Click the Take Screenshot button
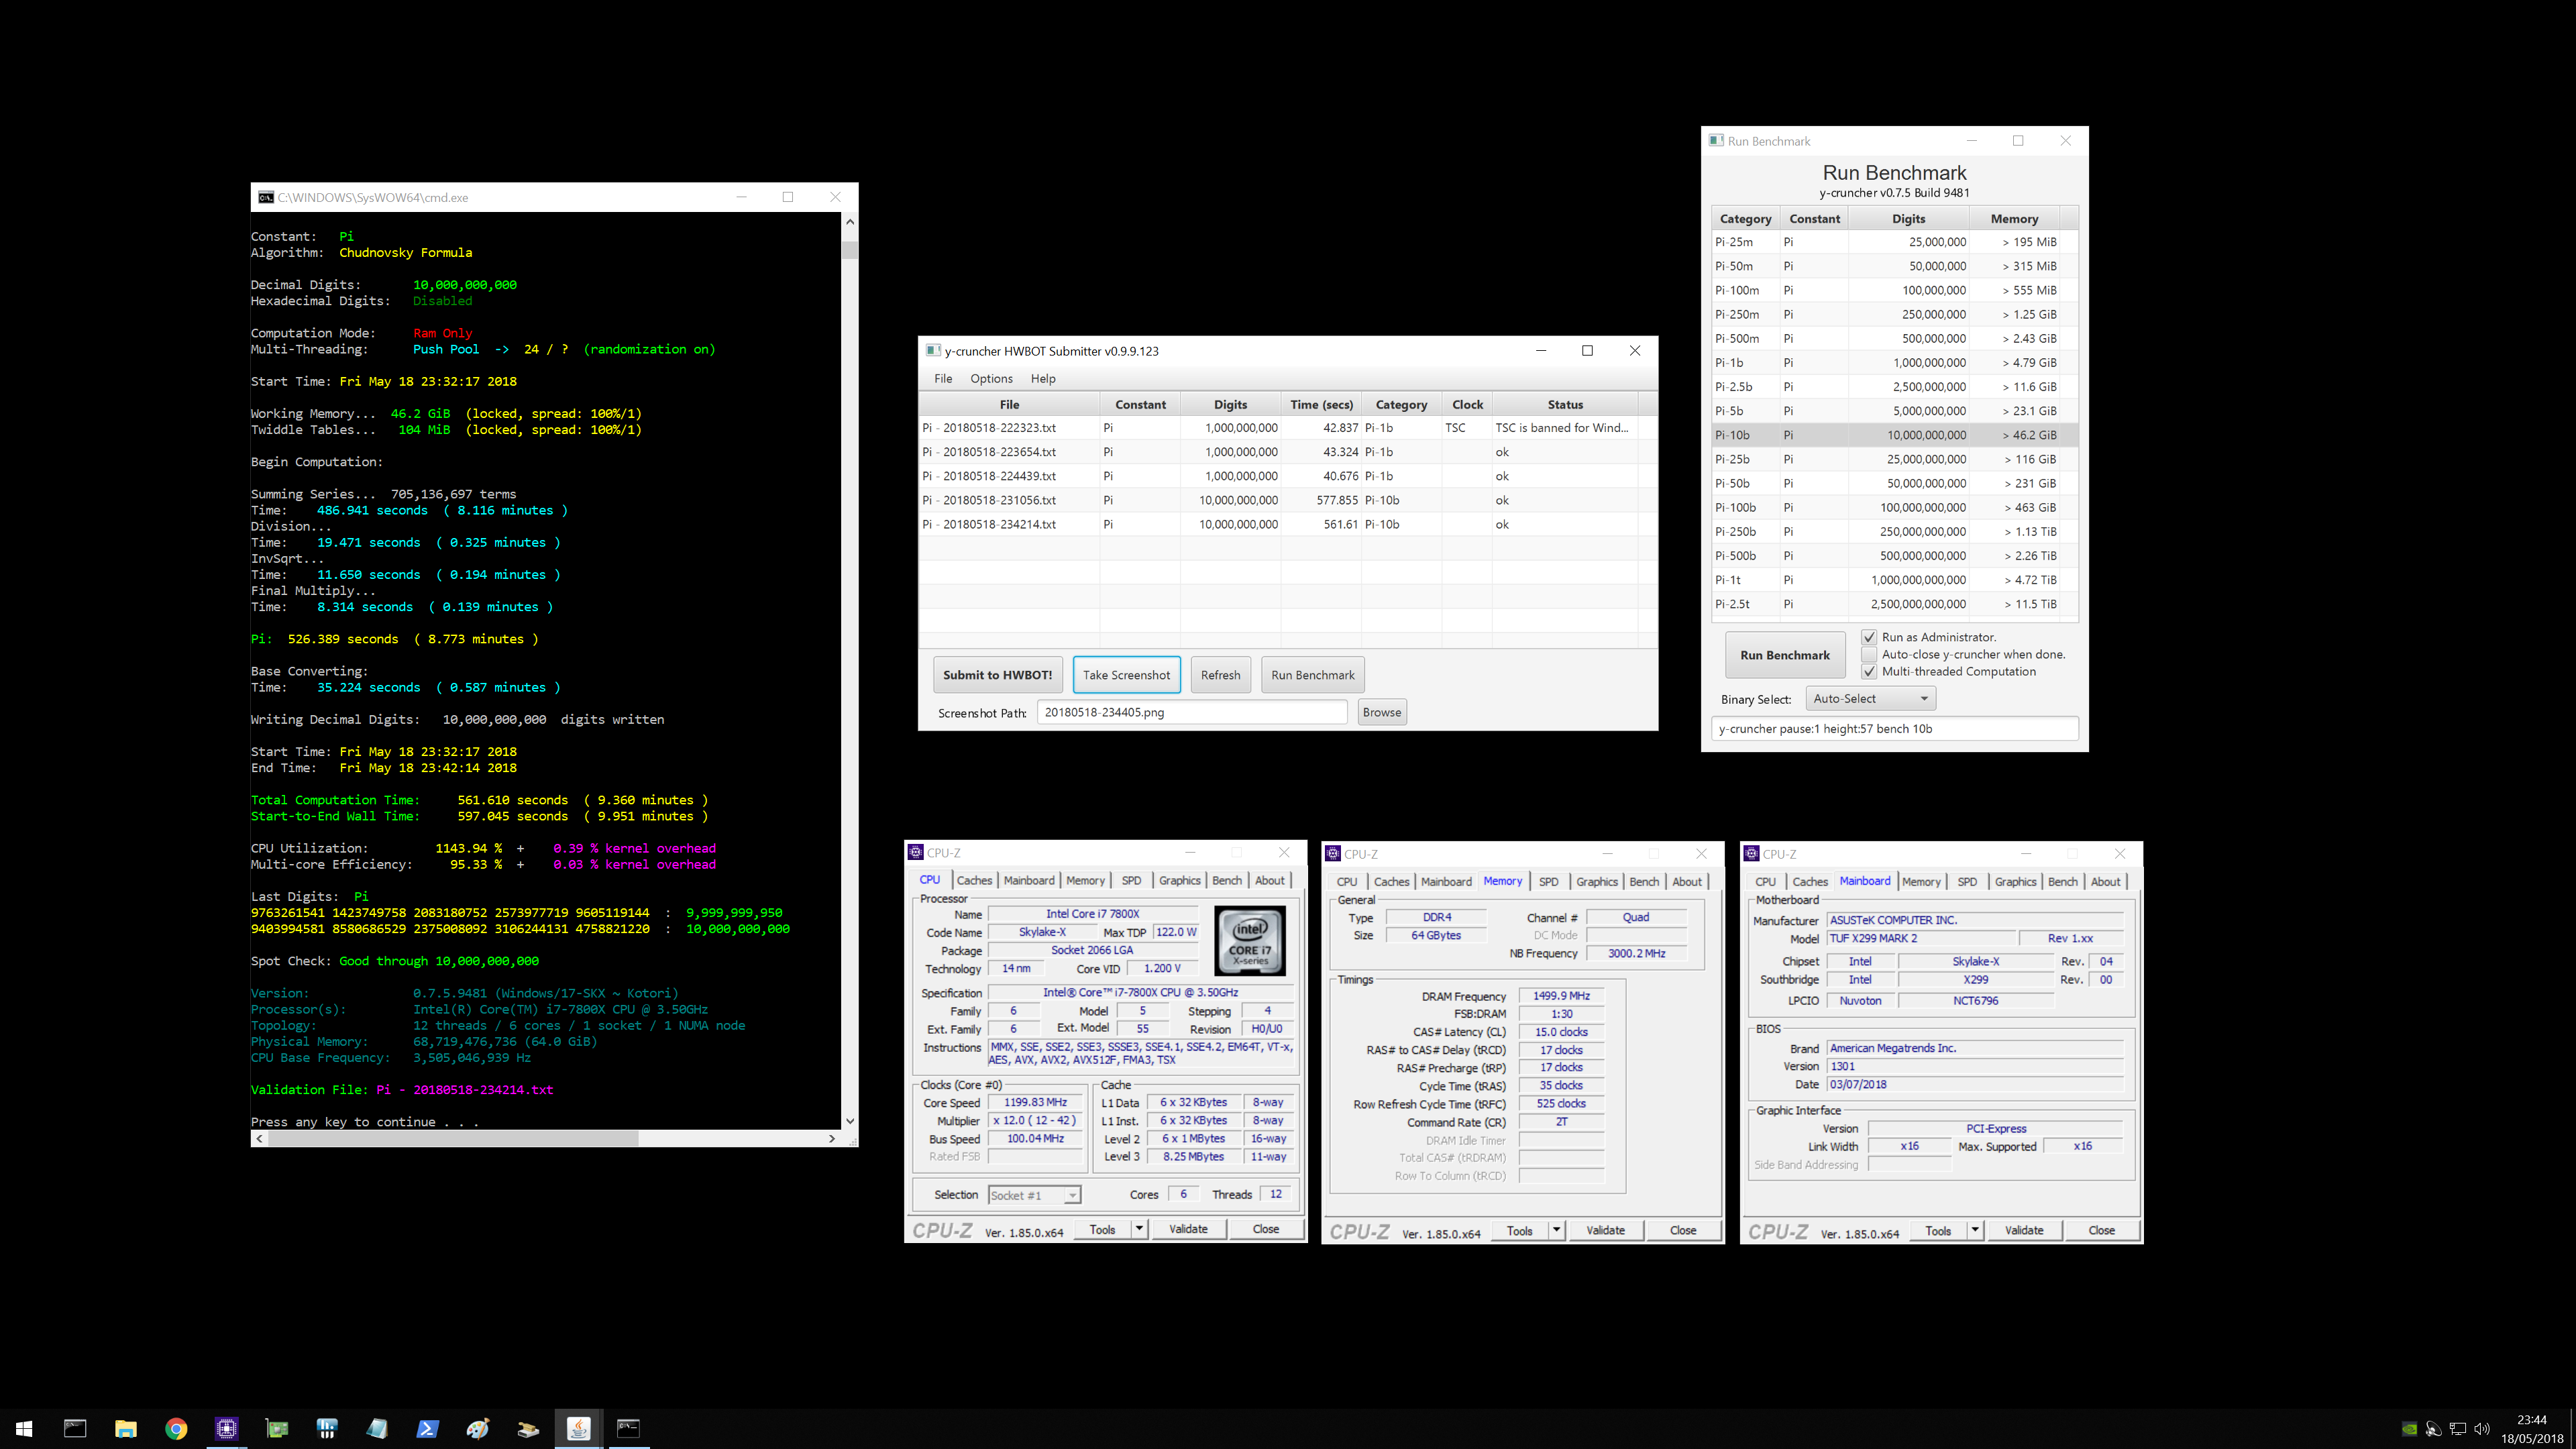 1126,675
